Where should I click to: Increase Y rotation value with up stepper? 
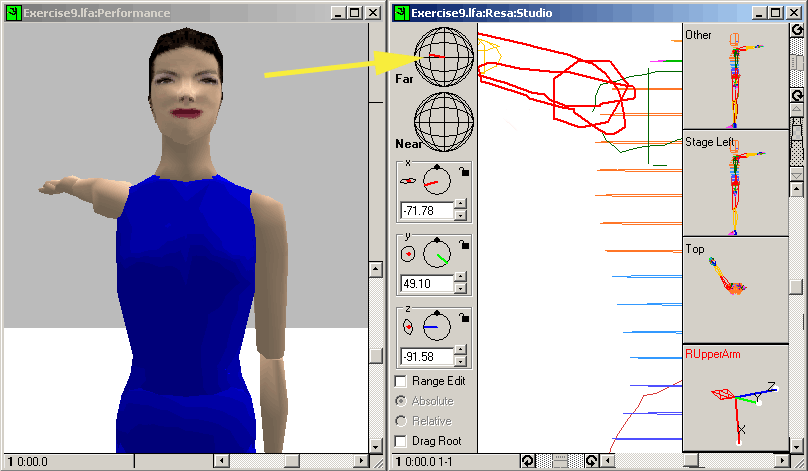pos(460,278)
